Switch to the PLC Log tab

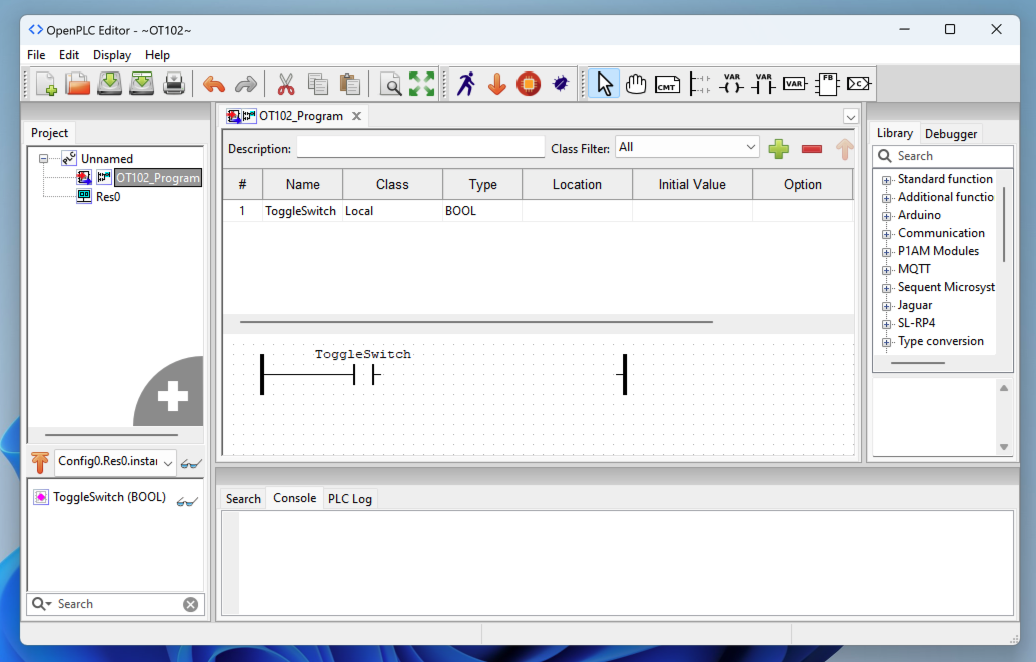coord(350,499)
